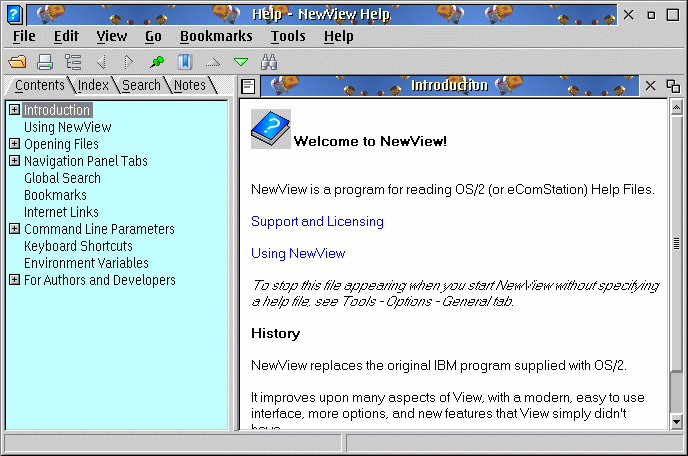Click the Introduction topic window document icon
The height and width of the screenshot is (456, 688).
pyautogui.click(x=248, y=86)
